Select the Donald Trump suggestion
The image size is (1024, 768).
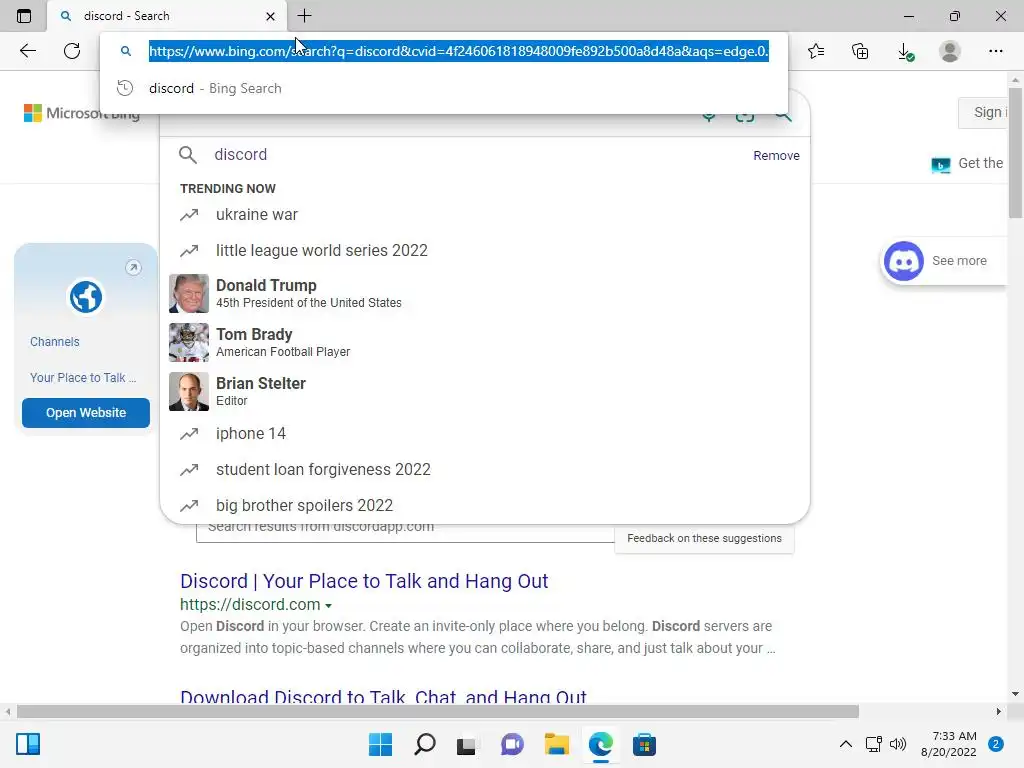pos(485,293)
